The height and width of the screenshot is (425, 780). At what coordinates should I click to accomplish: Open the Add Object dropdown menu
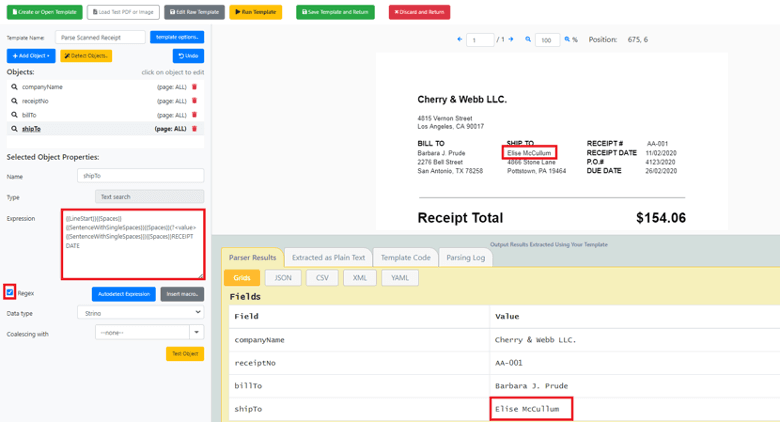pyautogui.click(x=30, y=56)
